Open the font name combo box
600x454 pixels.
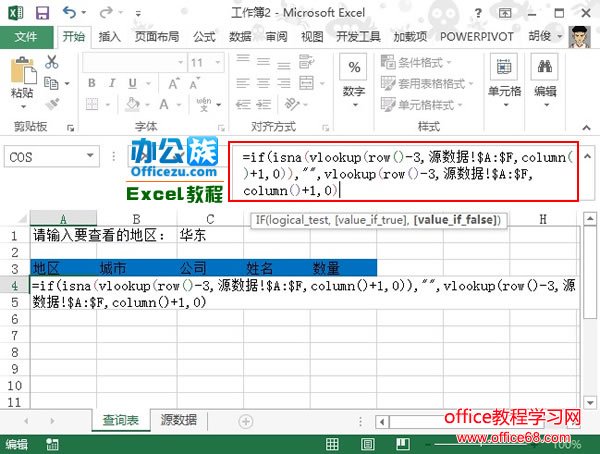134,62
